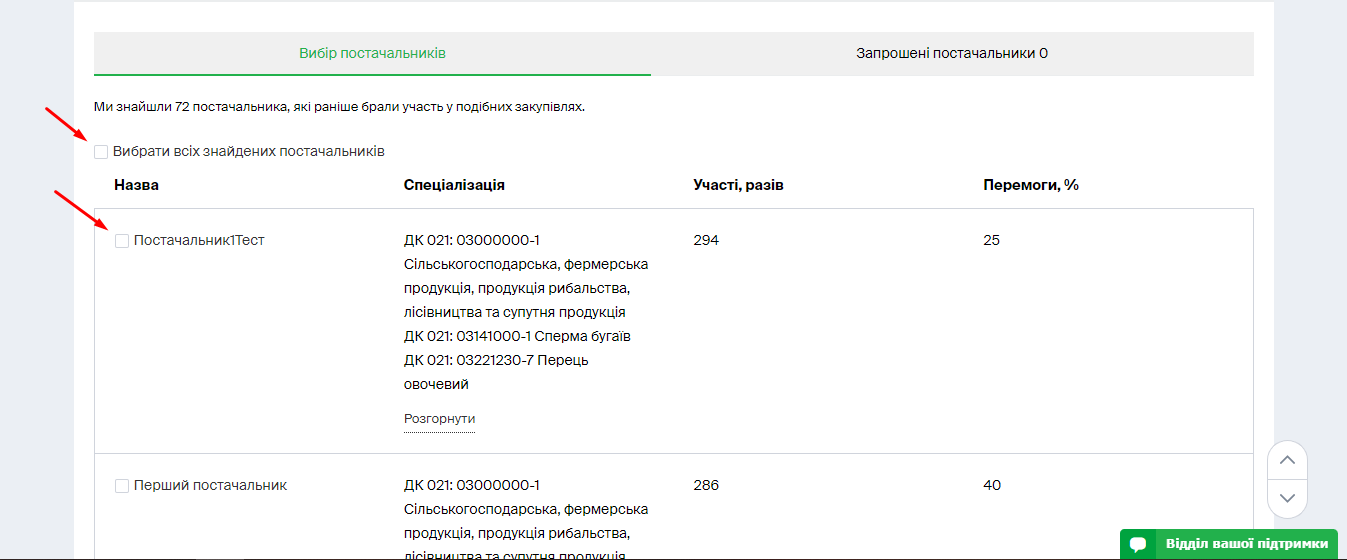
Task: Click the Назва column header
Action: point(136,185)
